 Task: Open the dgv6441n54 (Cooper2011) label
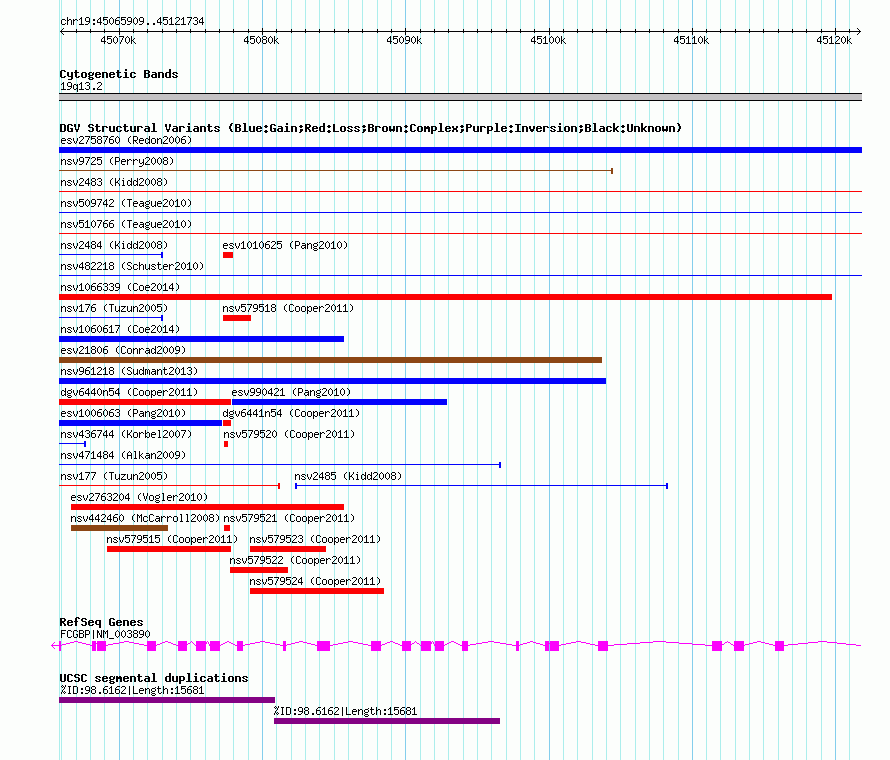click(291, 413)
